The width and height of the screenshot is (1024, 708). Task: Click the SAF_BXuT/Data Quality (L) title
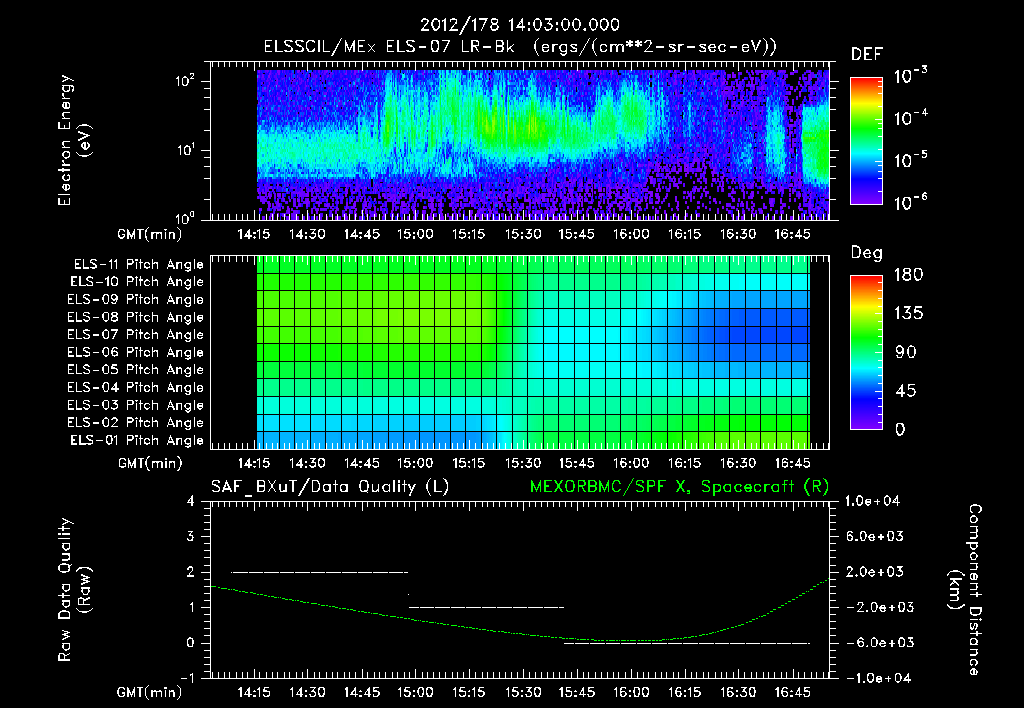click(x=330, y=487)
